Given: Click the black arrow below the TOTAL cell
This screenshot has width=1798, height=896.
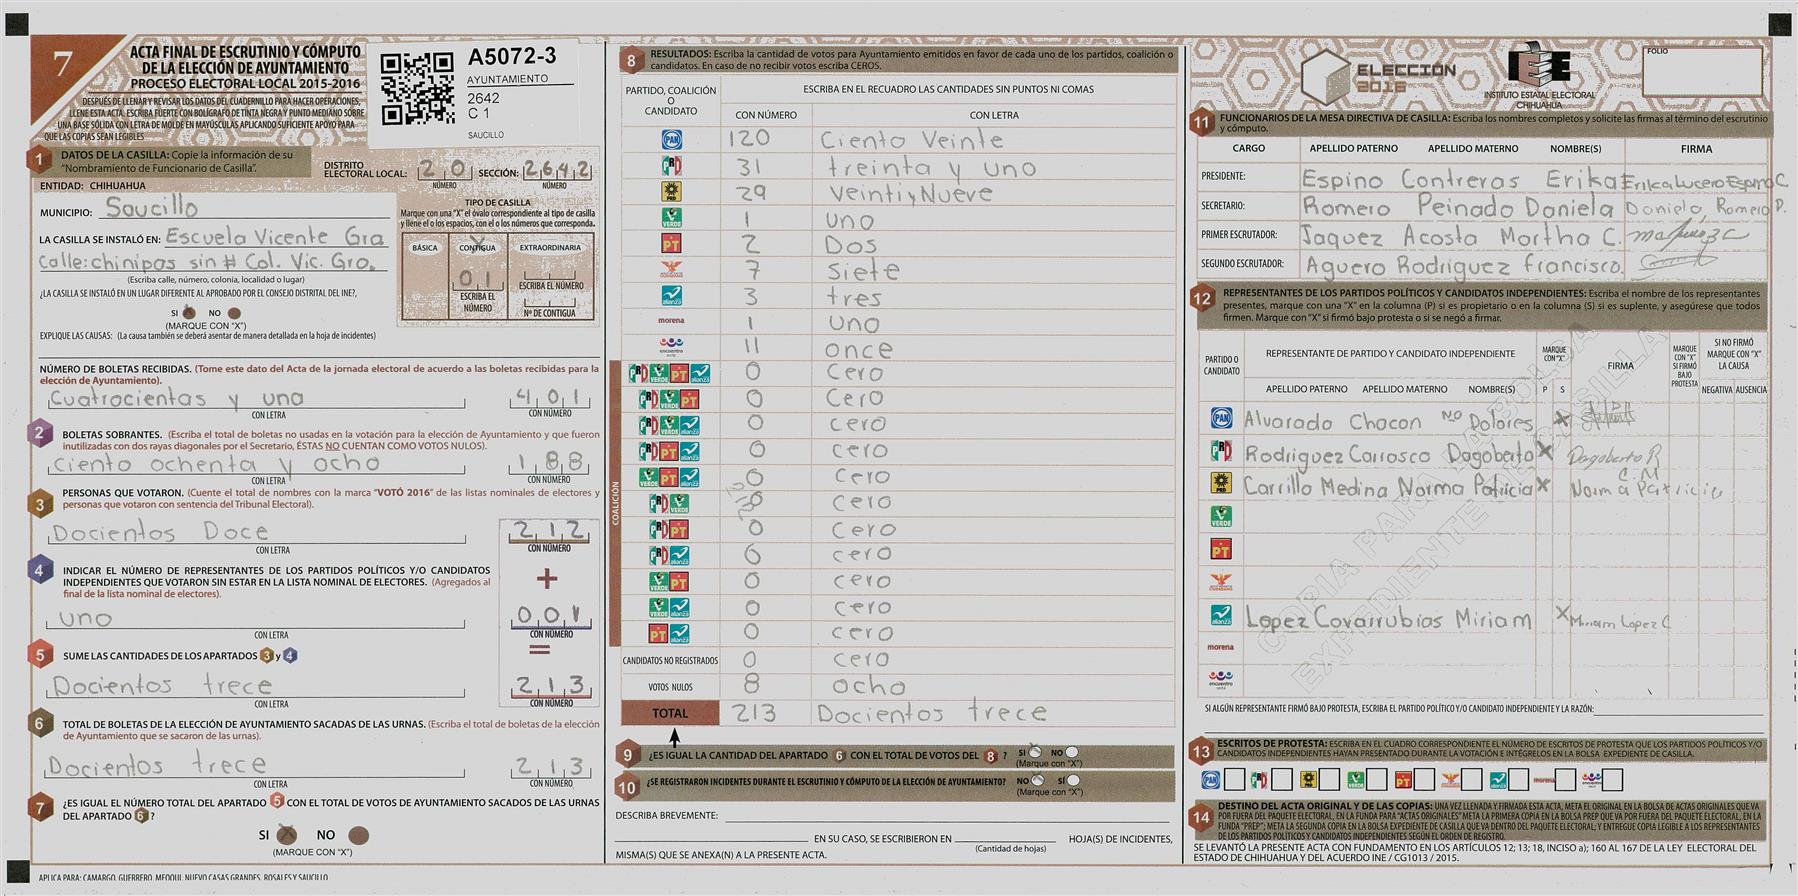Looking at the screenshot, I should 674,738.
